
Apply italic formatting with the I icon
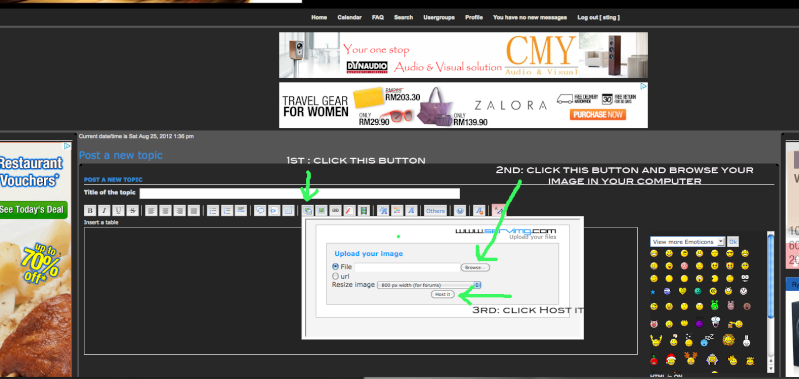point(104,210)
